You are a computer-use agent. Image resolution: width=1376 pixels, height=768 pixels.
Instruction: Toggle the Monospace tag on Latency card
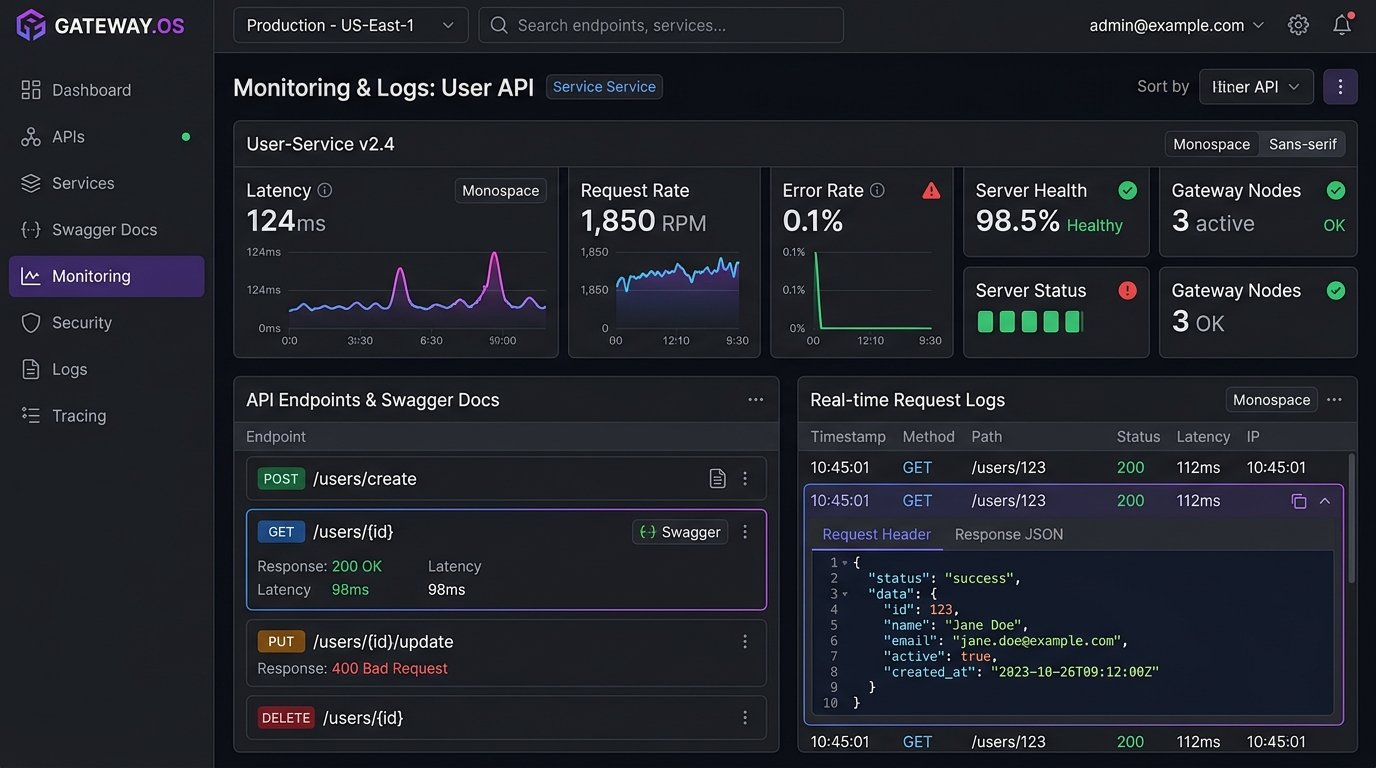pyautogui.click(x=501, y=190)
